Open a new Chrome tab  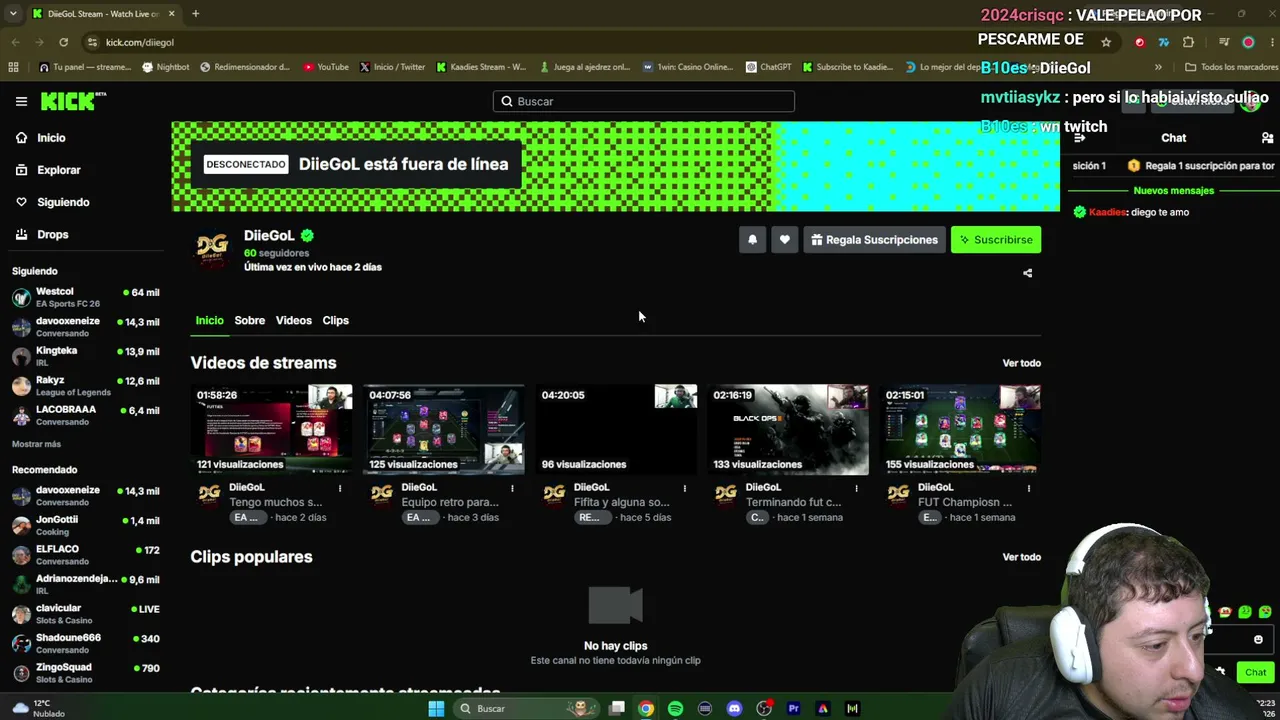(195, 14)
